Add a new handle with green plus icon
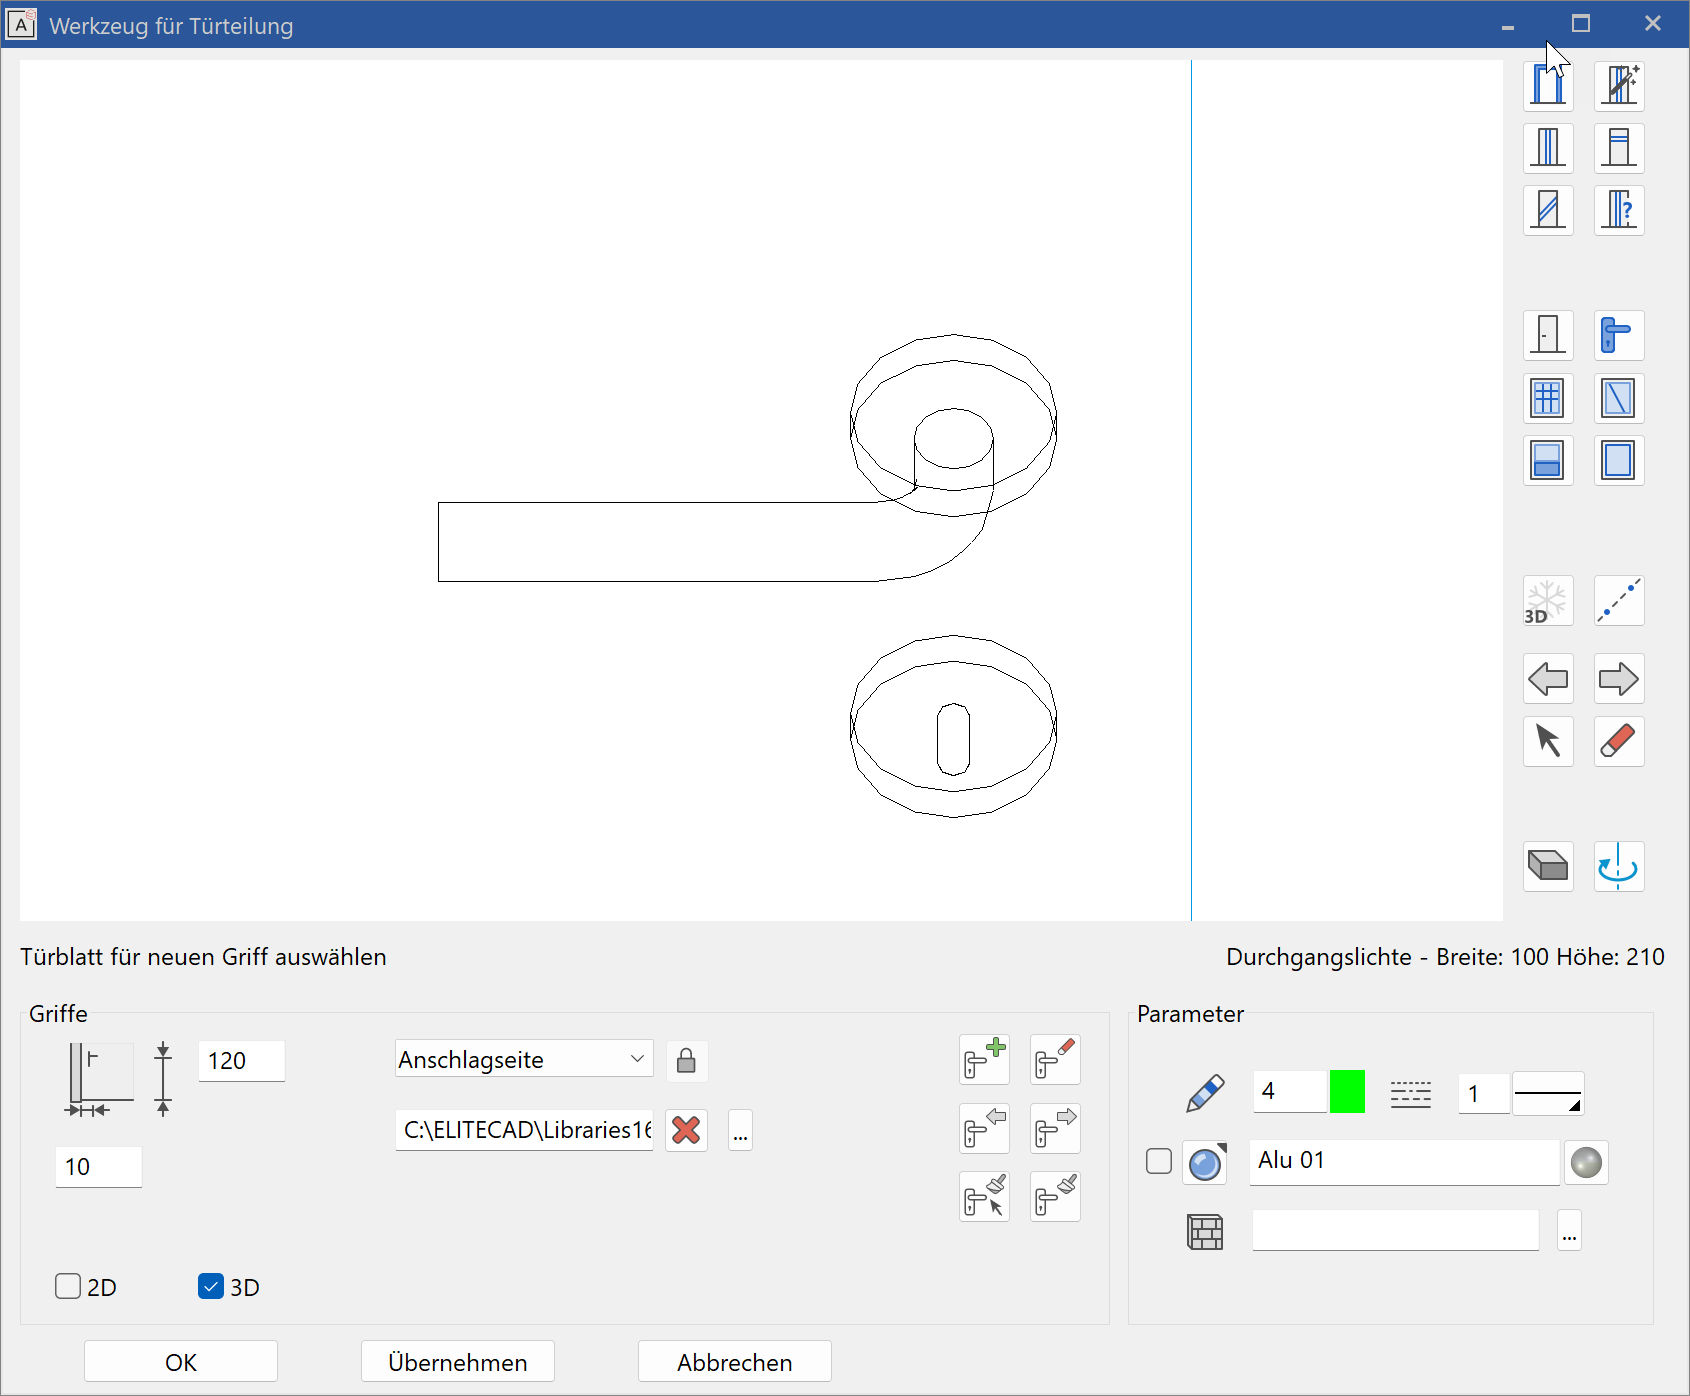1690x1396 pixels. (x=984, y=1060)
